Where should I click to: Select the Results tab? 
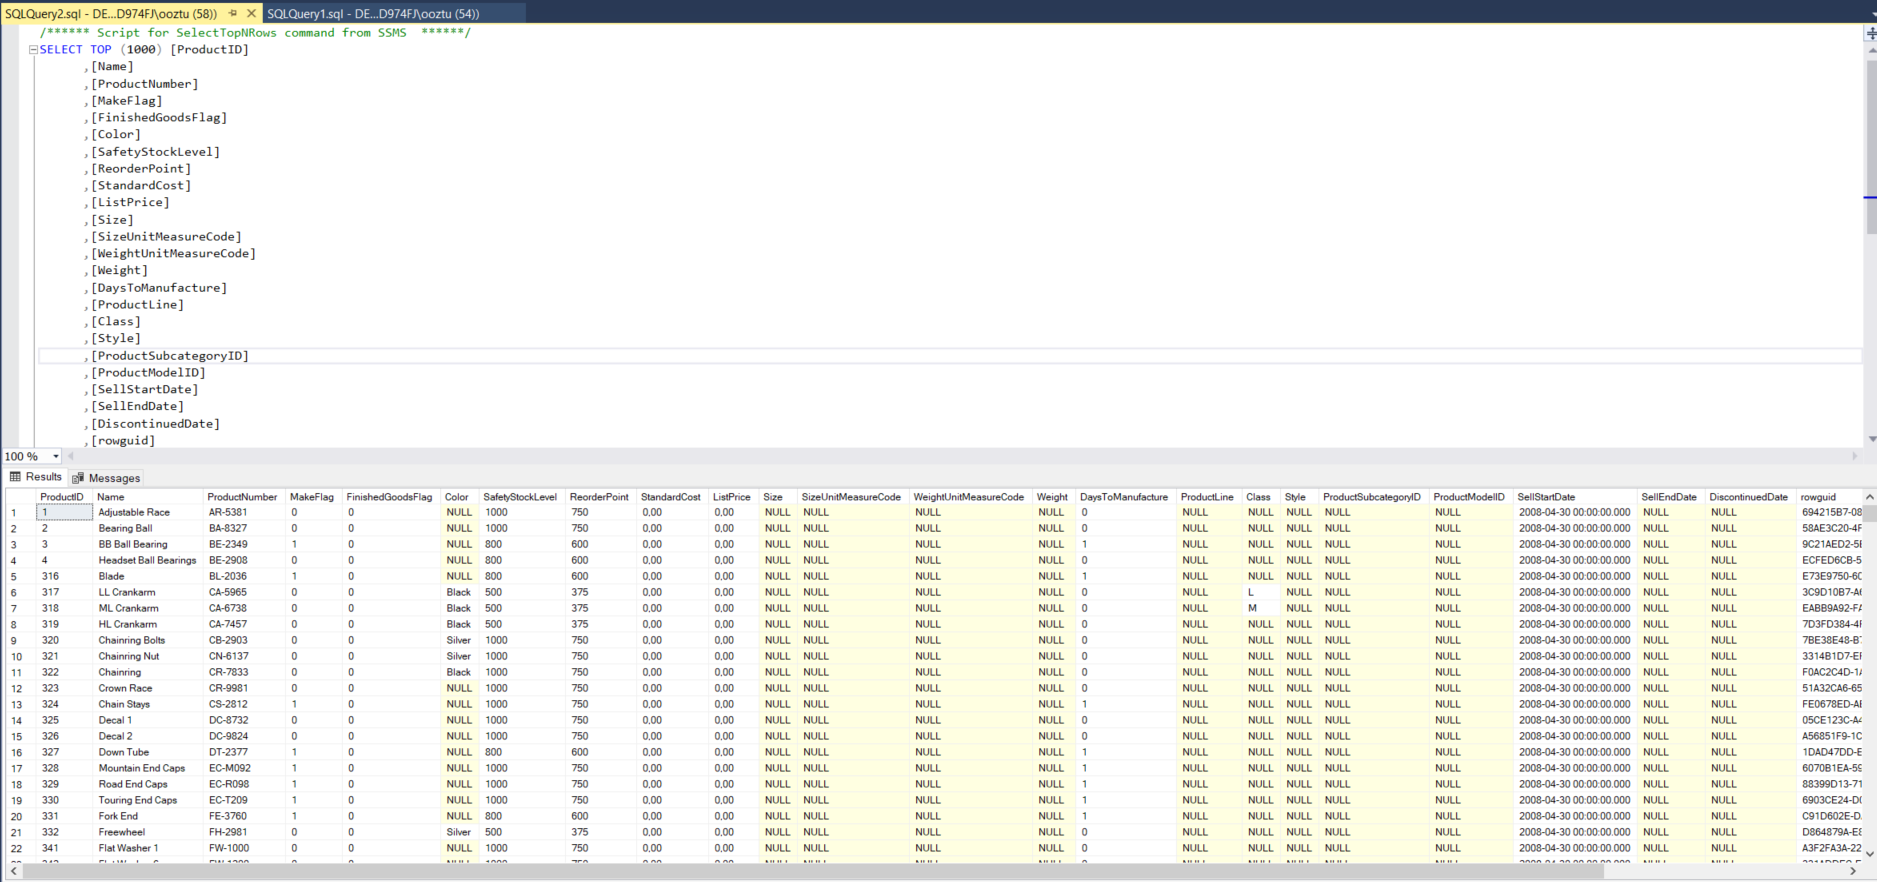coord(36,477)
